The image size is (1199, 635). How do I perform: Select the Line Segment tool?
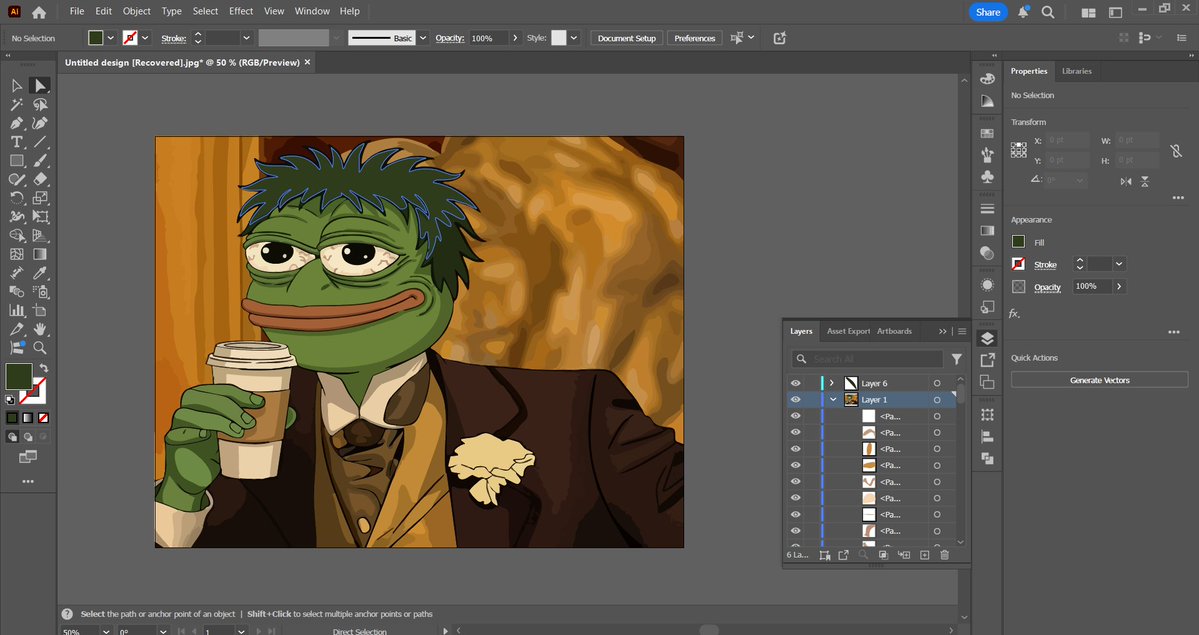tap(40, 142)
